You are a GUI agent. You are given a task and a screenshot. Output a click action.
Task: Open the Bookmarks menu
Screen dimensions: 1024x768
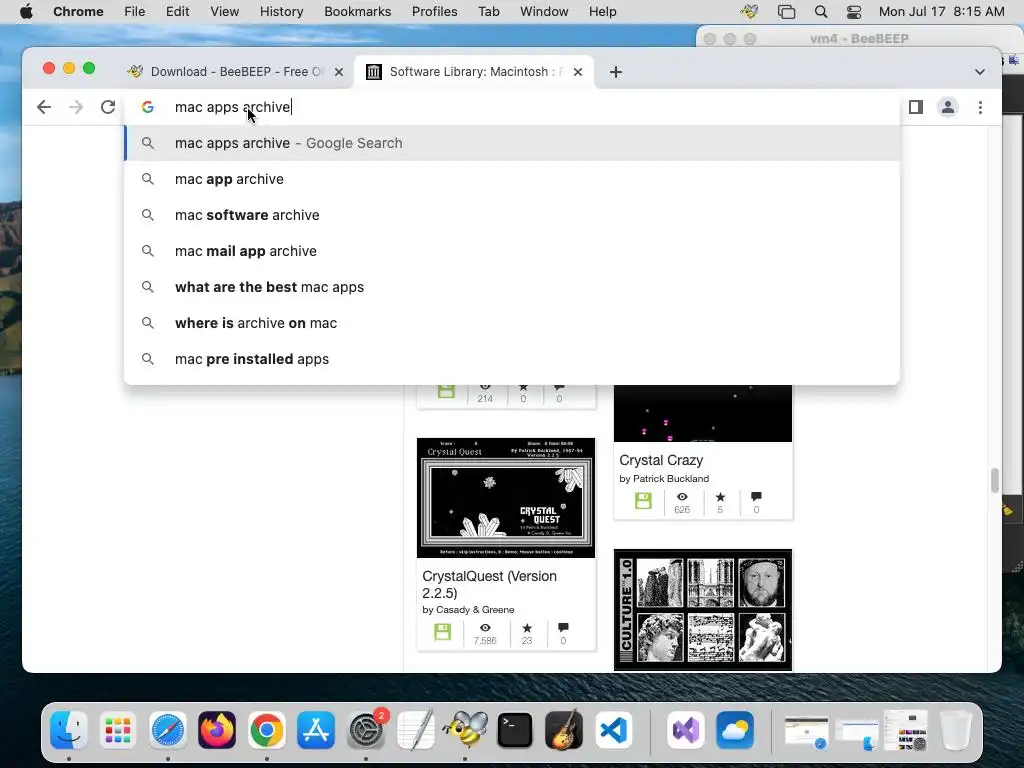[357, 11]
